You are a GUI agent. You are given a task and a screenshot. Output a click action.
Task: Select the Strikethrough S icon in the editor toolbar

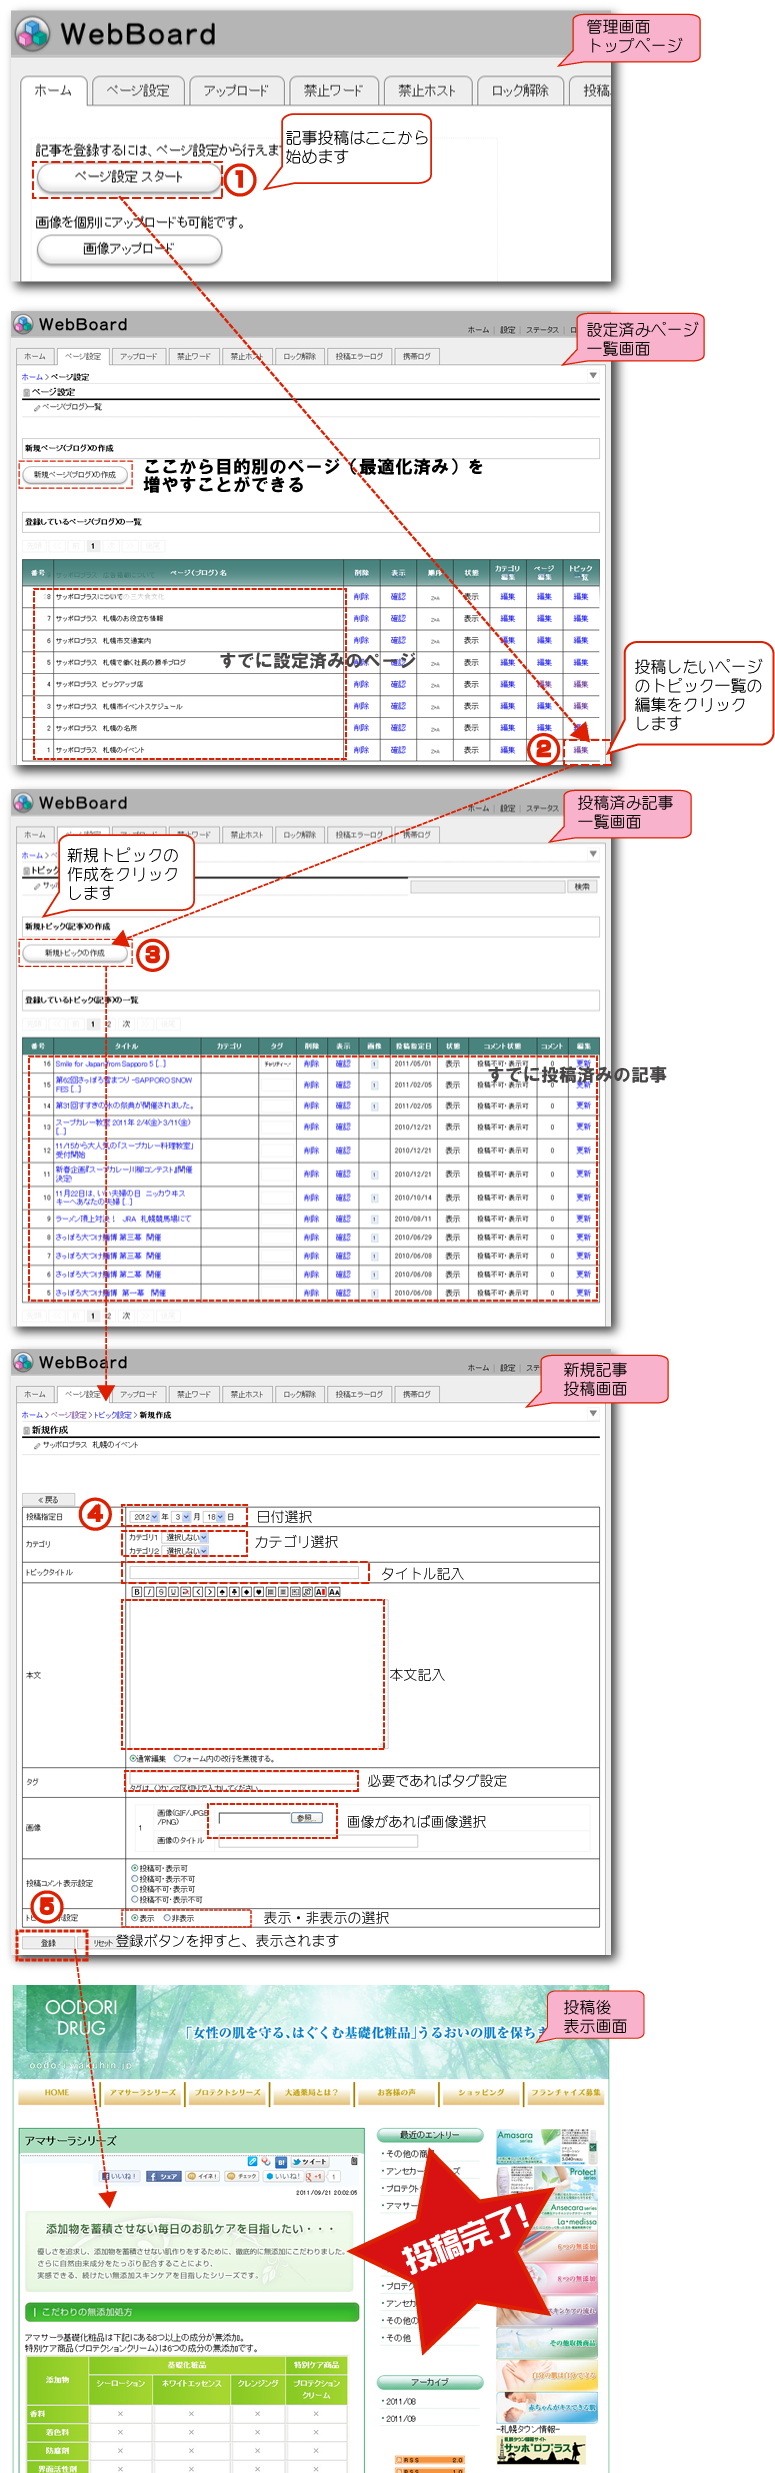pos(161,1591)
